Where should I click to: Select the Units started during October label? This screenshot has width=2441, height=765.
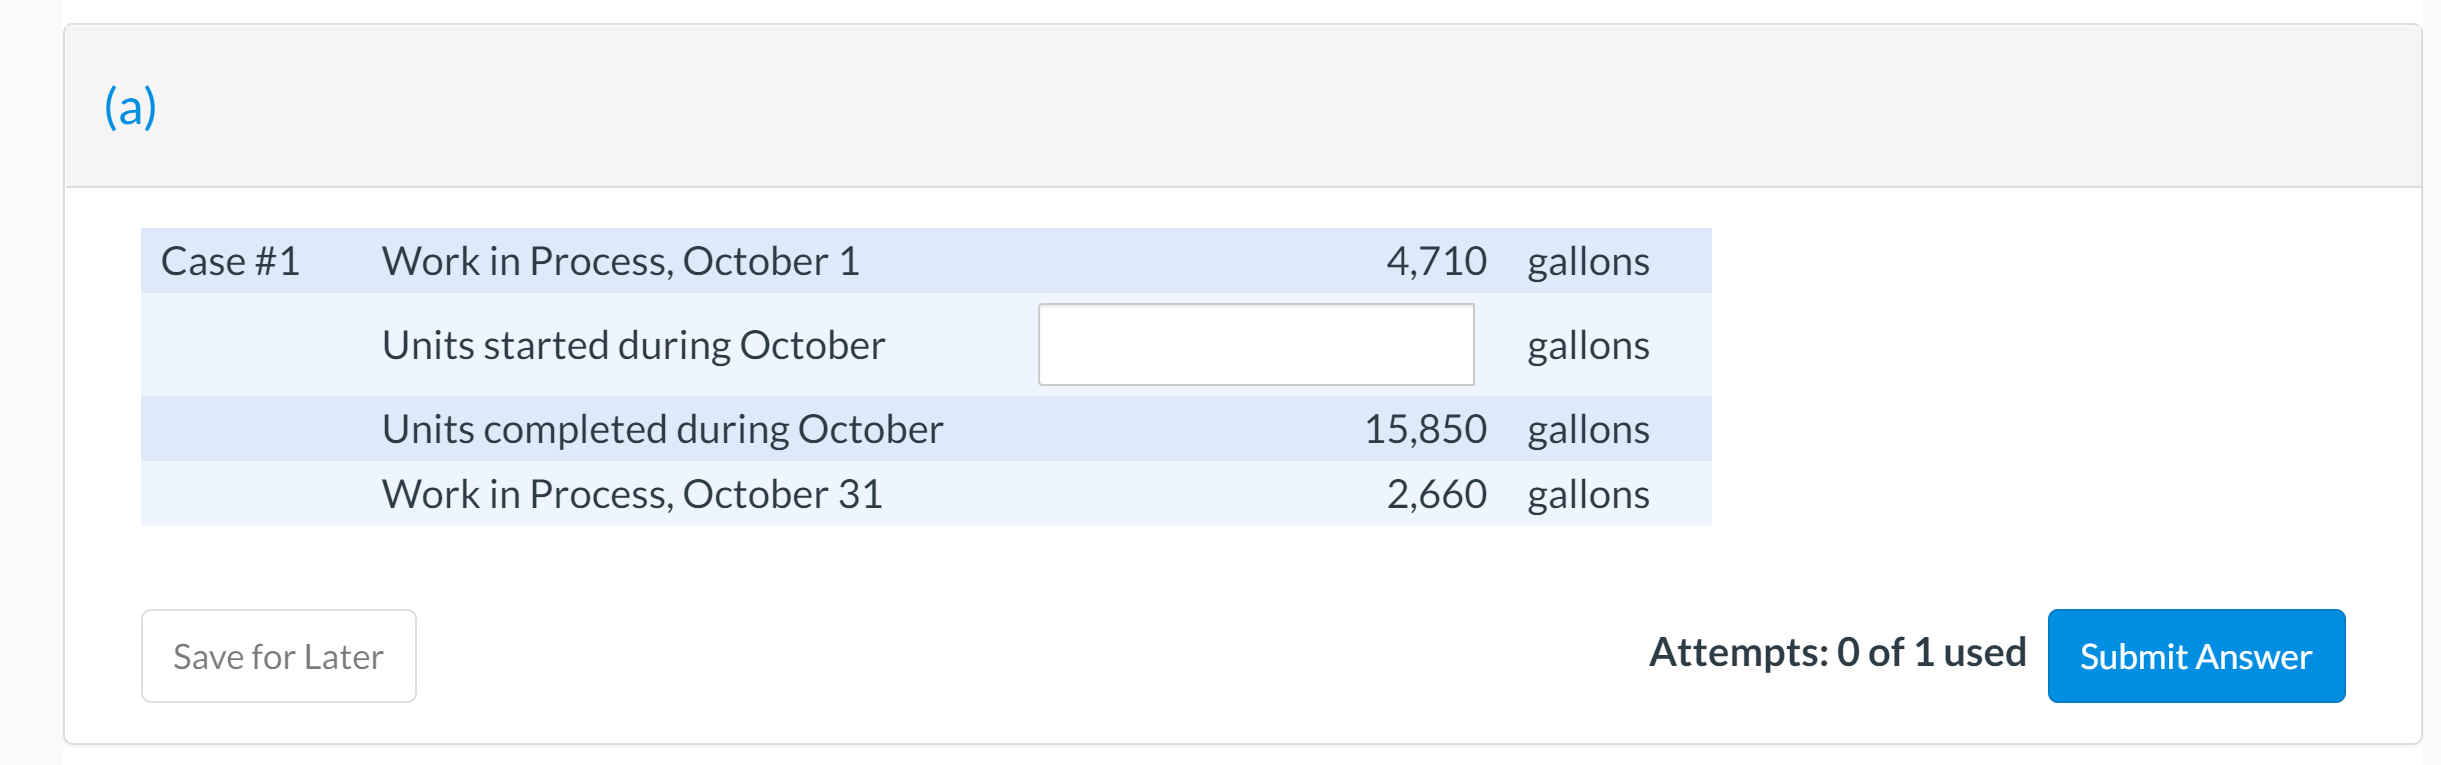coord(632,344)
